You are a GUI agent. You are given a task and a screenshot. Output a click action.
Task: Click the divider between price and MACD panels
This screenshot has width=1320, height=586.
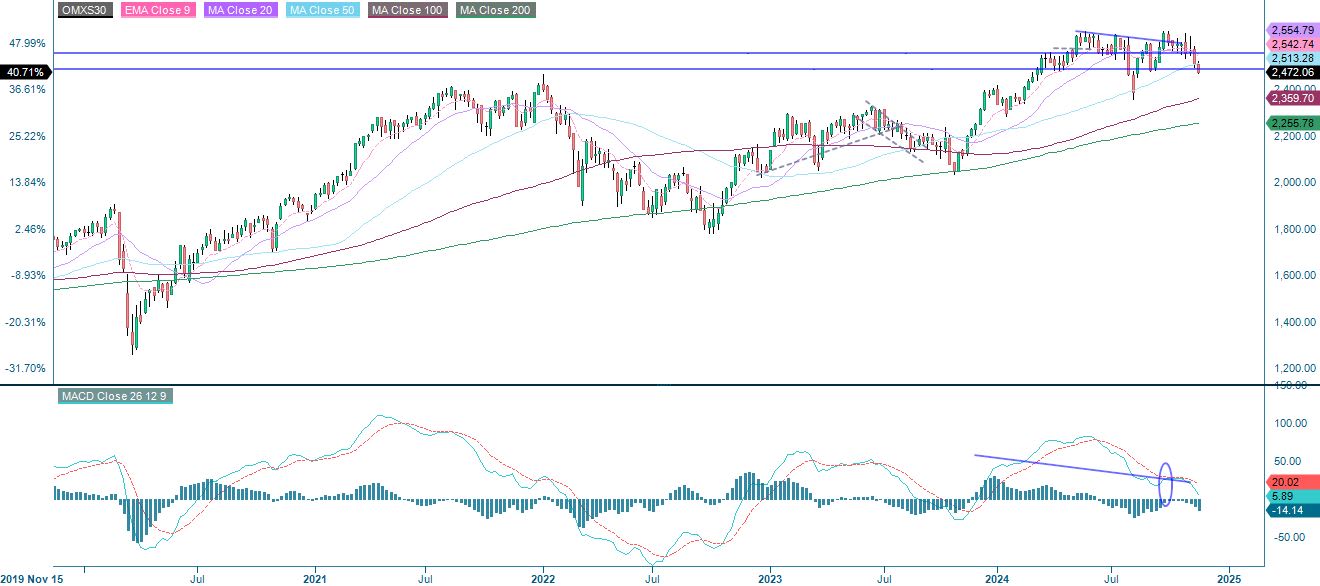pyautogui.click(x=660, y=385)
